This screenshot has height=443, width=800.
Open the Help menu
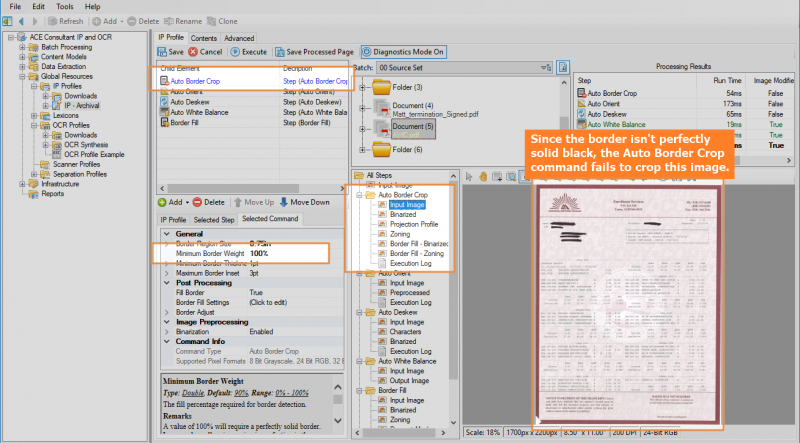[x=92, y=7]
